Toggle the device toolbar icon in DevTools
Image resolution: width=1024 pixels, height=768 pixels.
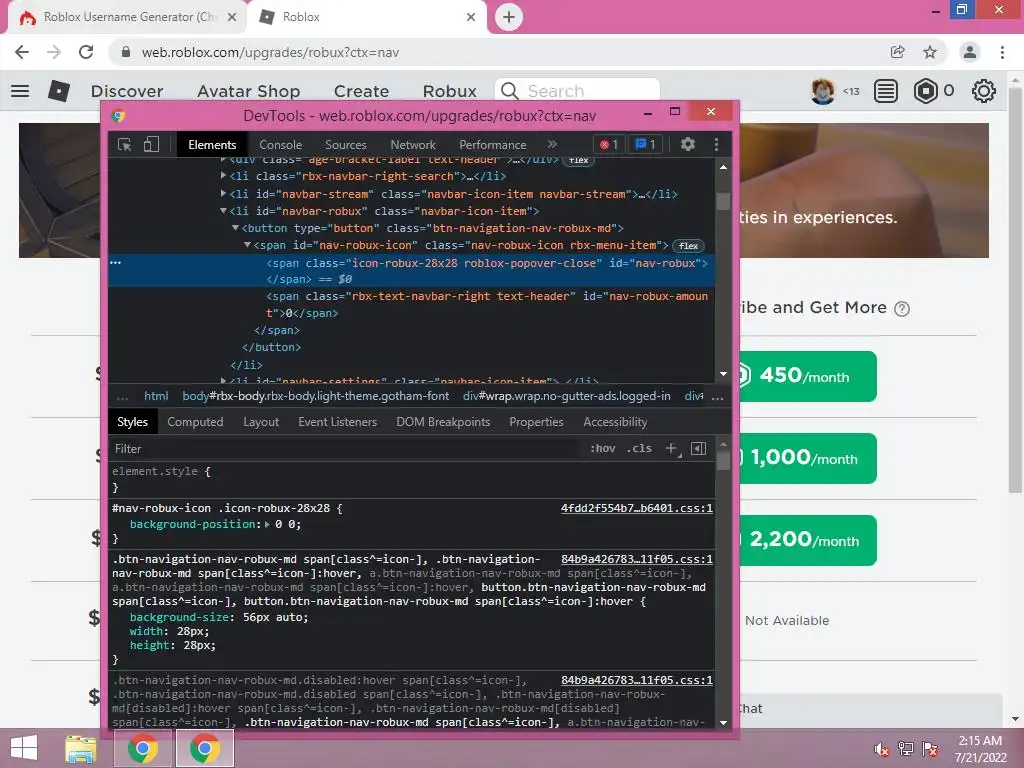[151, 144]
